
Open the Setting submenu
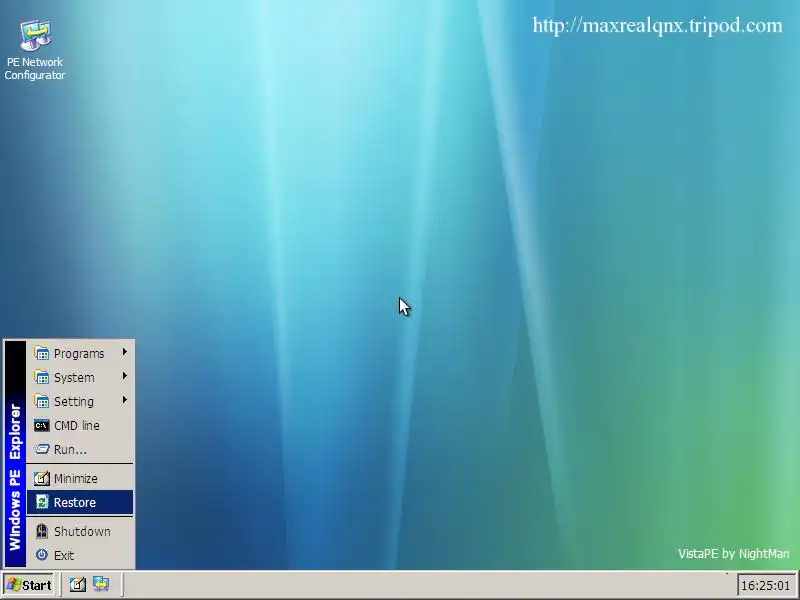[80, 401]
